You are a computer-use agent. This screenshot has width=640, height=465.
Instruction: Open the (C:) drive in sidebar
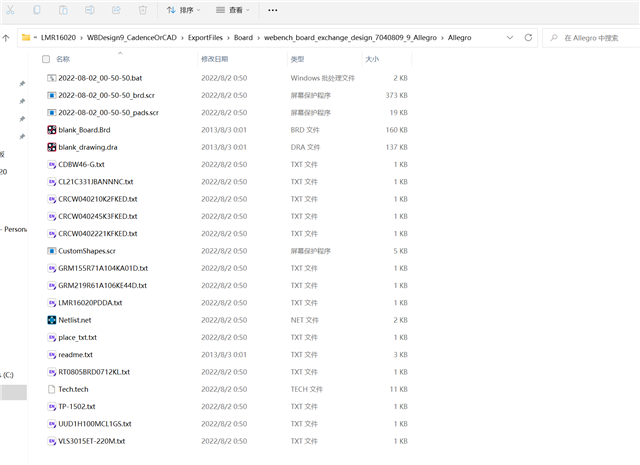click(x=7, y=375)
